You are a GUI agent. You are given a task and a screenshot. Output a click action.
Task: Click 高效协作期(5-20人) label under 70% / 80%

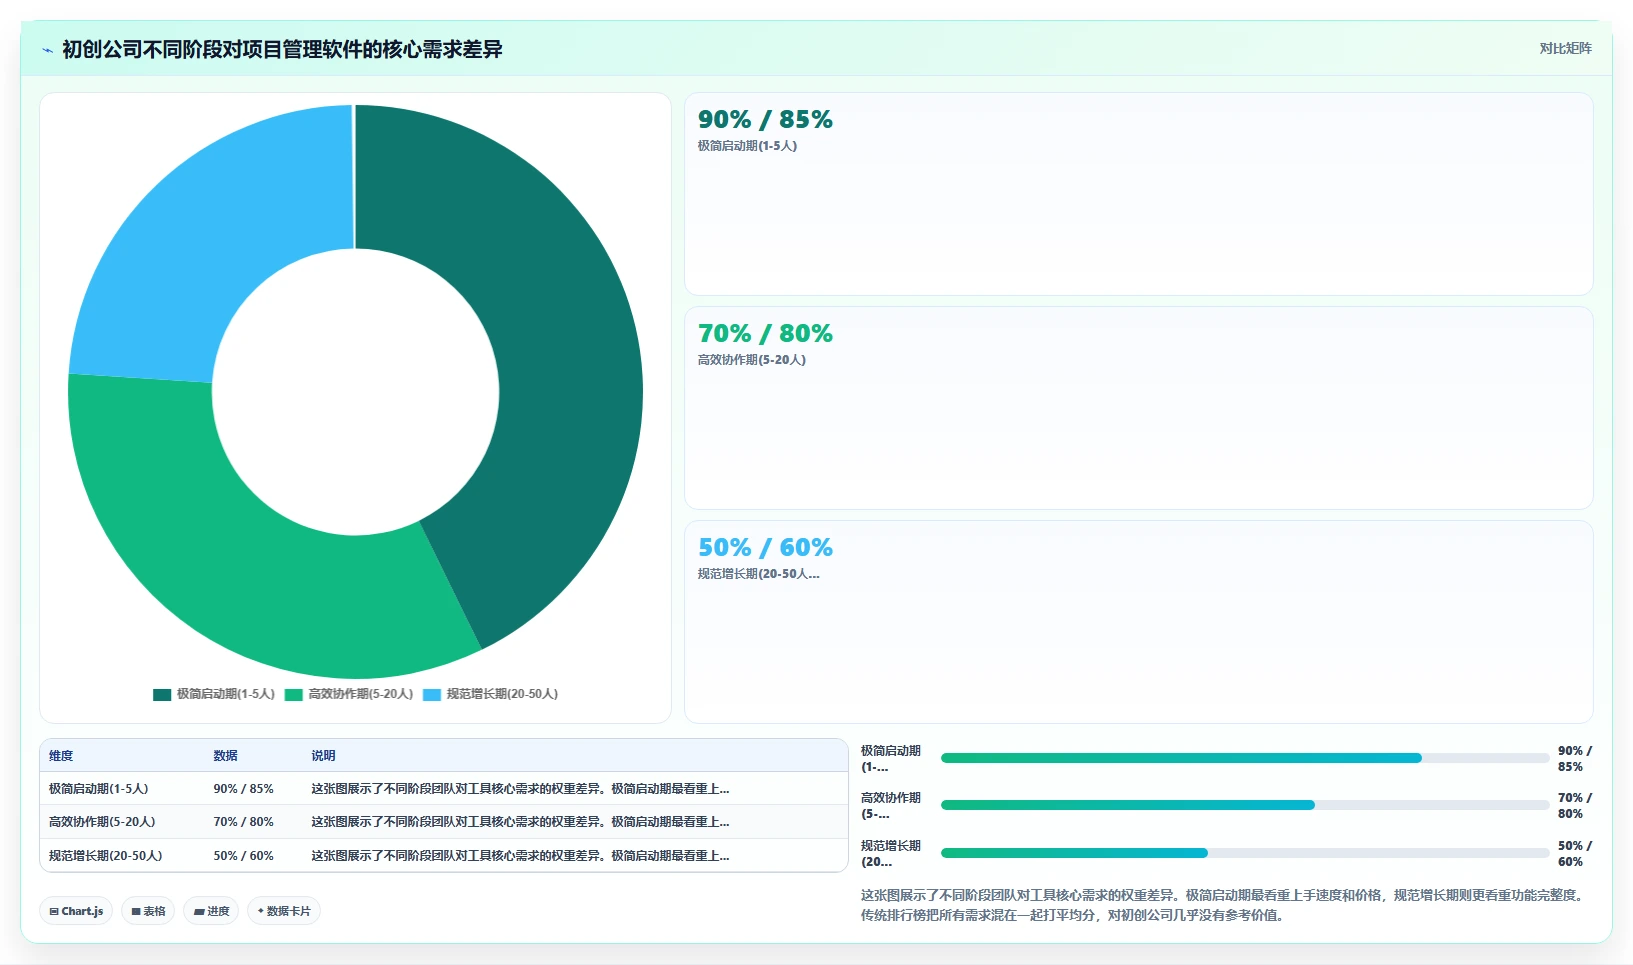(x=751, y=360)
